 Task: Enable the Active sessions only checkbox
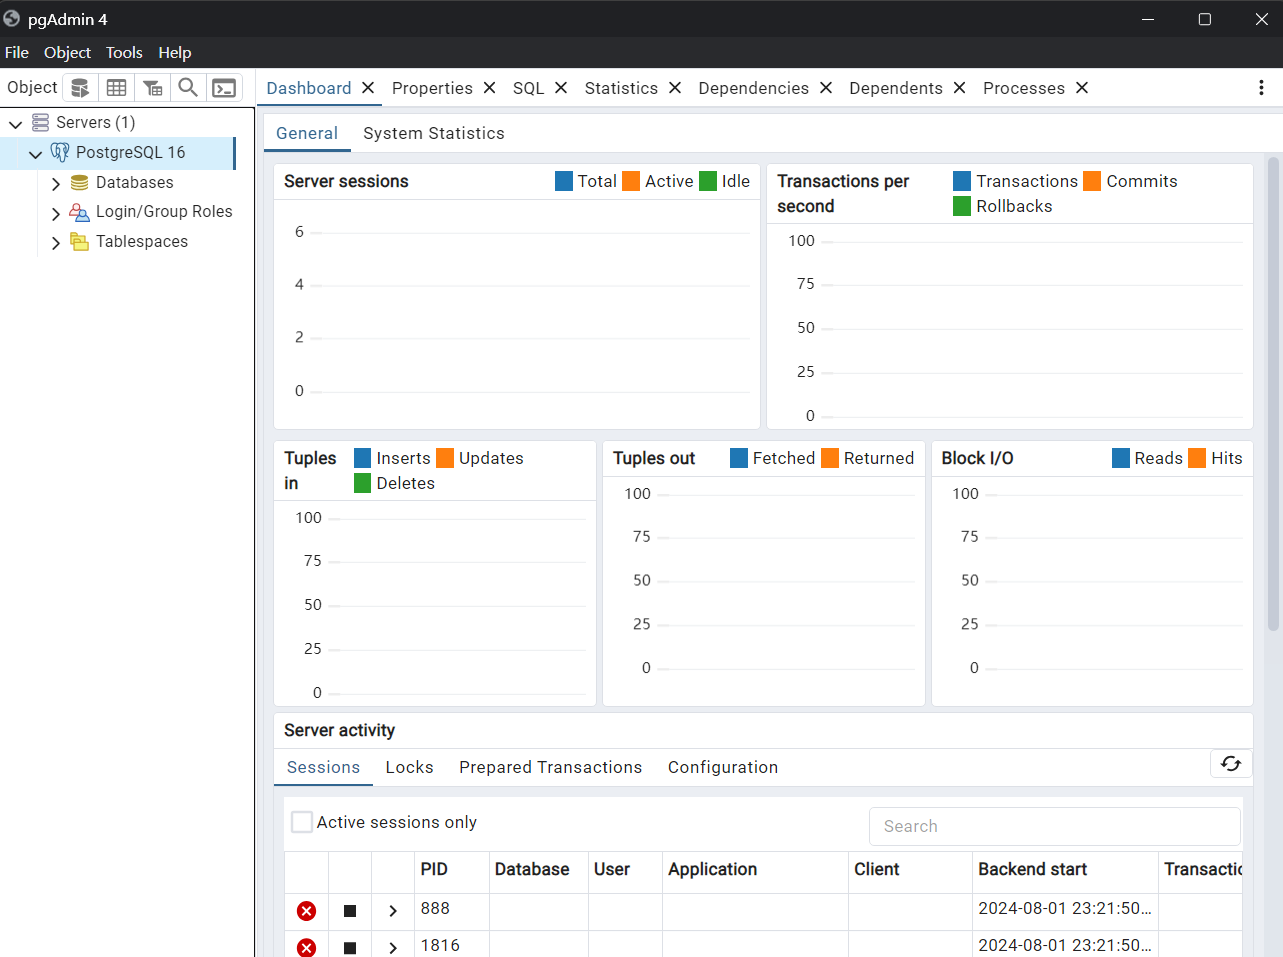coord(302,822)
